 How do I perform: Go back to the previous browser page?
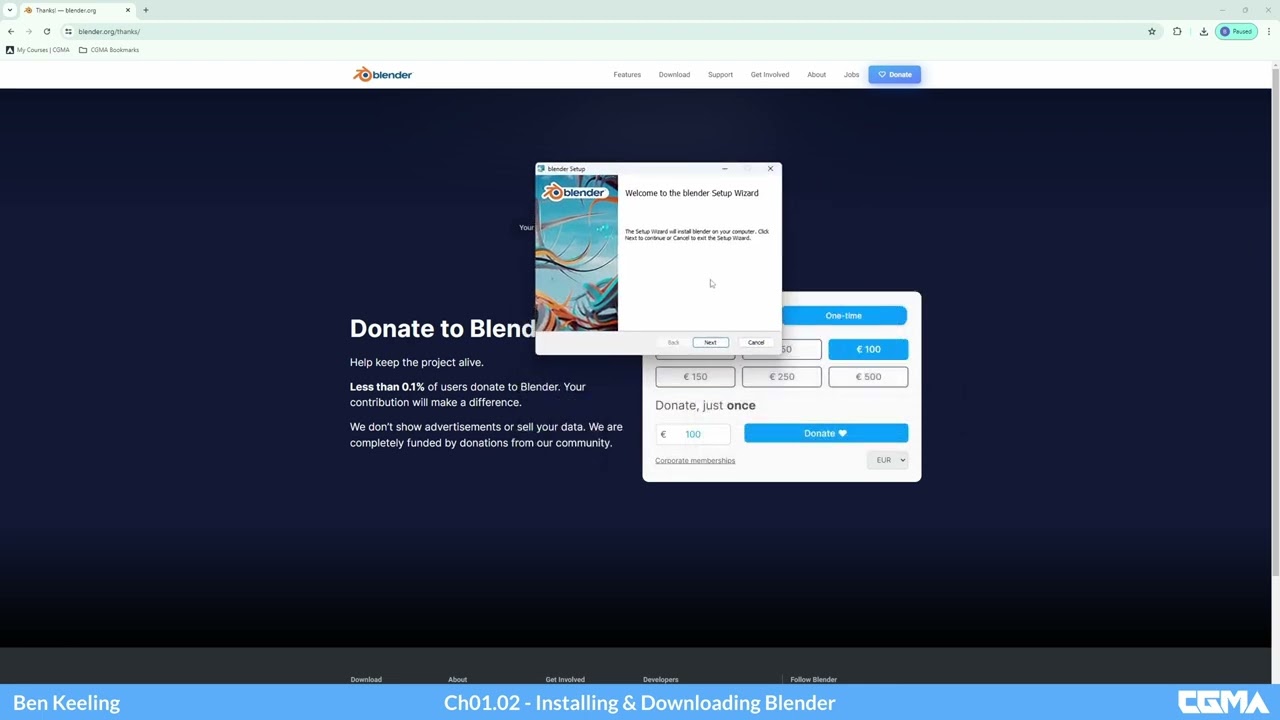(x=11, y=31)
